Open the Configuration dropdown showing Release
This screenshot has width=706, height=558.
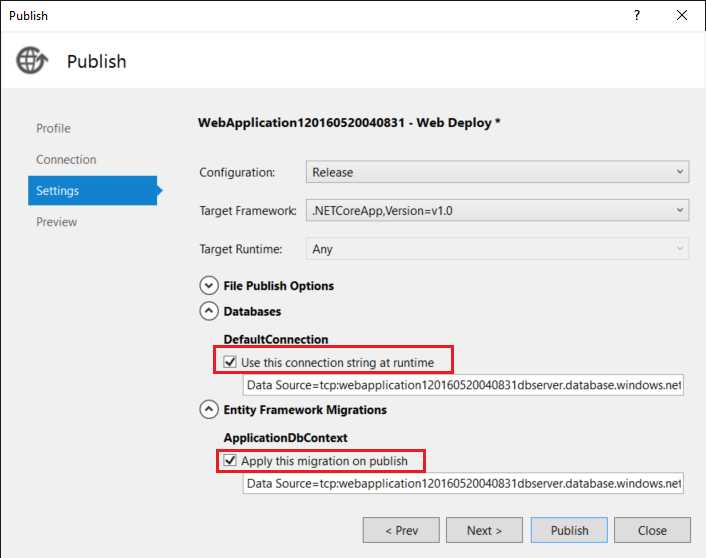pyautogui.click(x=497, y=172)
